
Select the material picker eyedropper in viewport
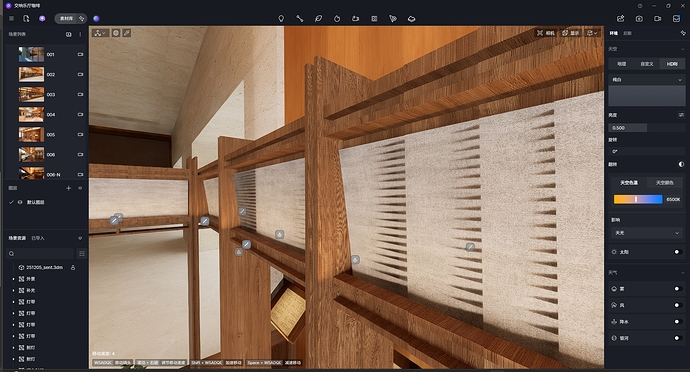127,33
